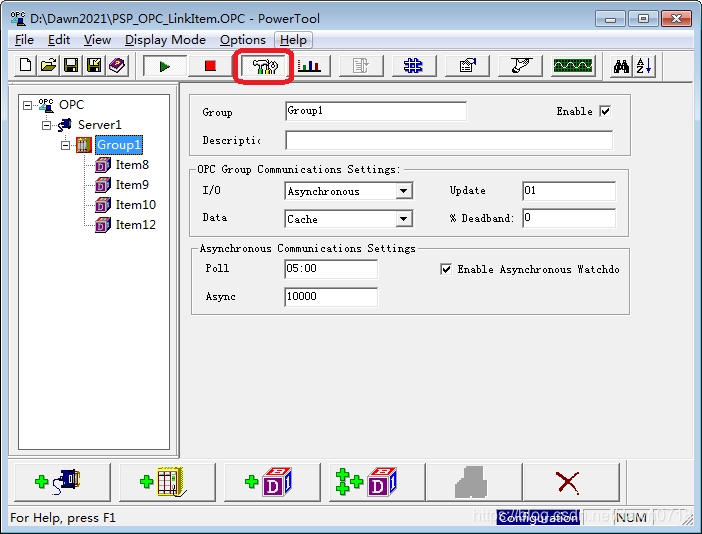Click the Configuration status bar label

tap(538, 517)
